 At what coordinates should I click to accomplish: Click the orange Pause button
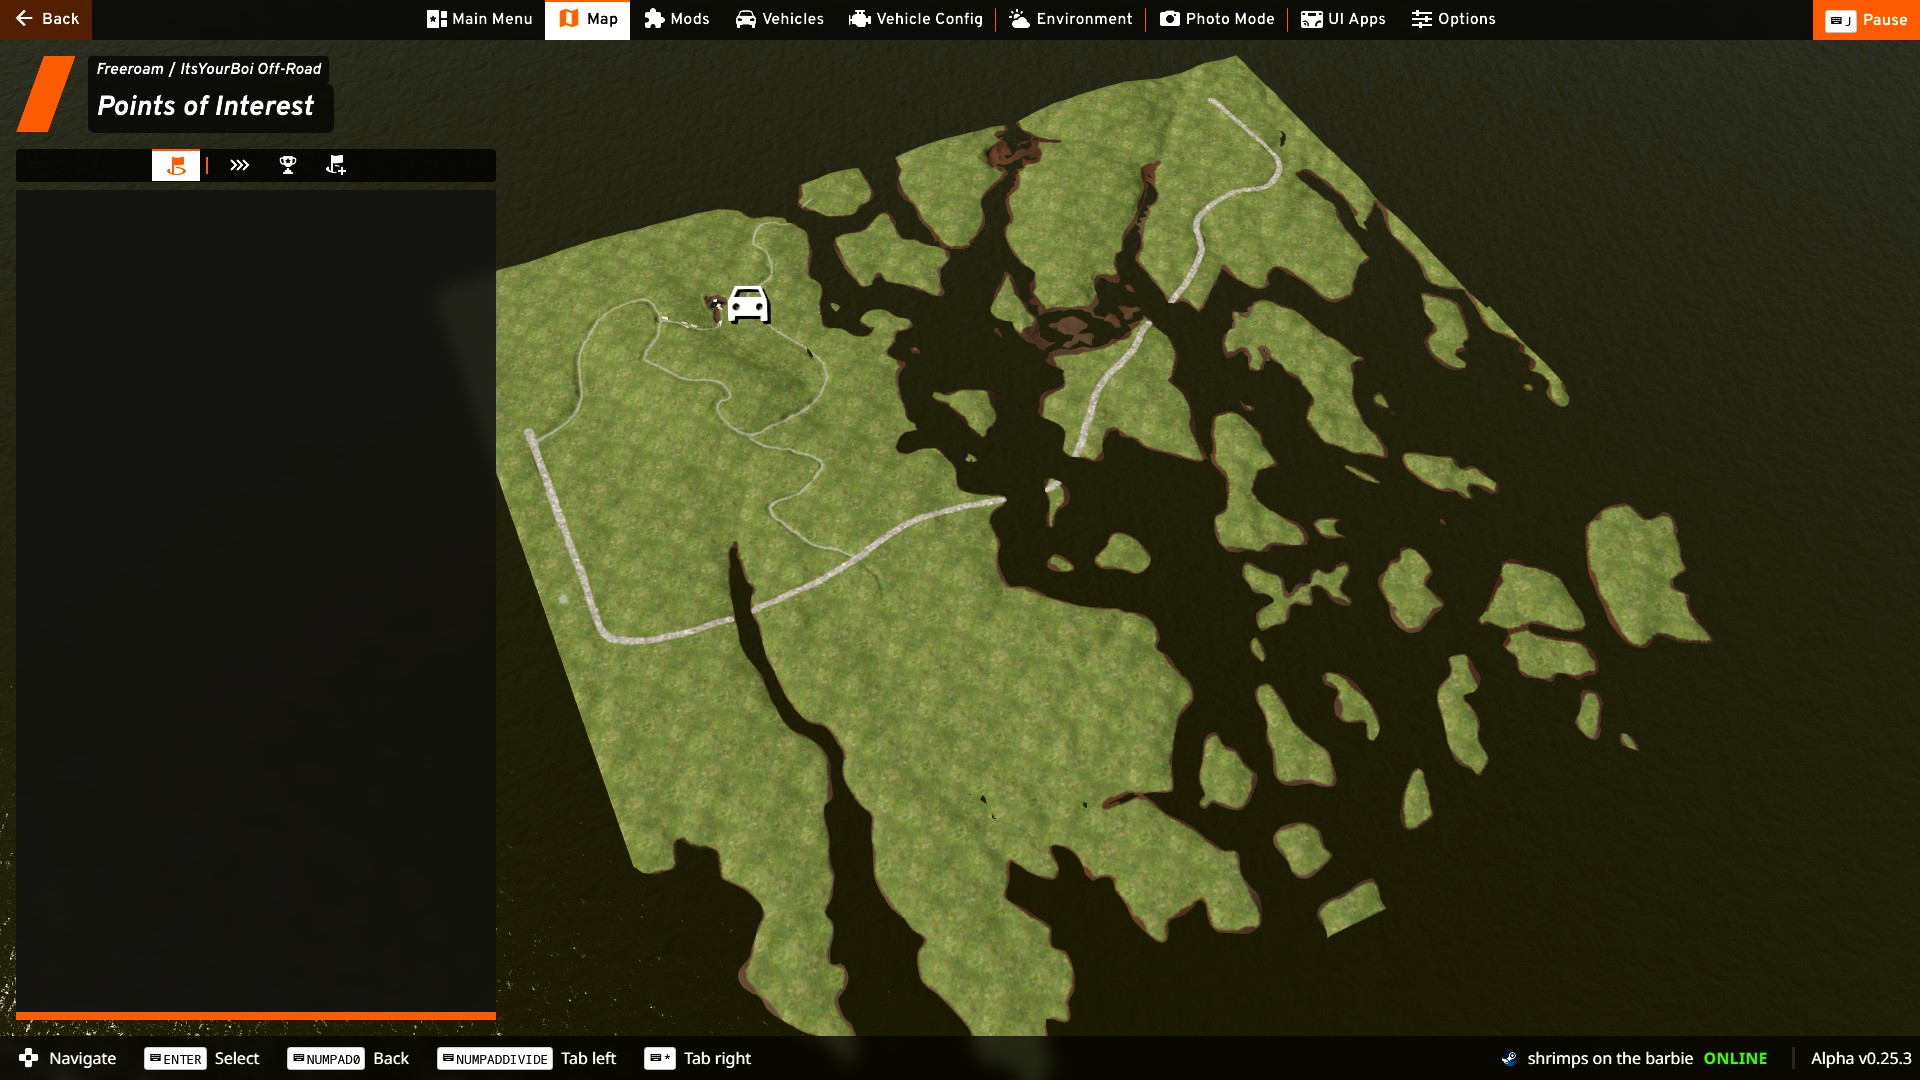pyautogui.click(x=1866, y=19)
